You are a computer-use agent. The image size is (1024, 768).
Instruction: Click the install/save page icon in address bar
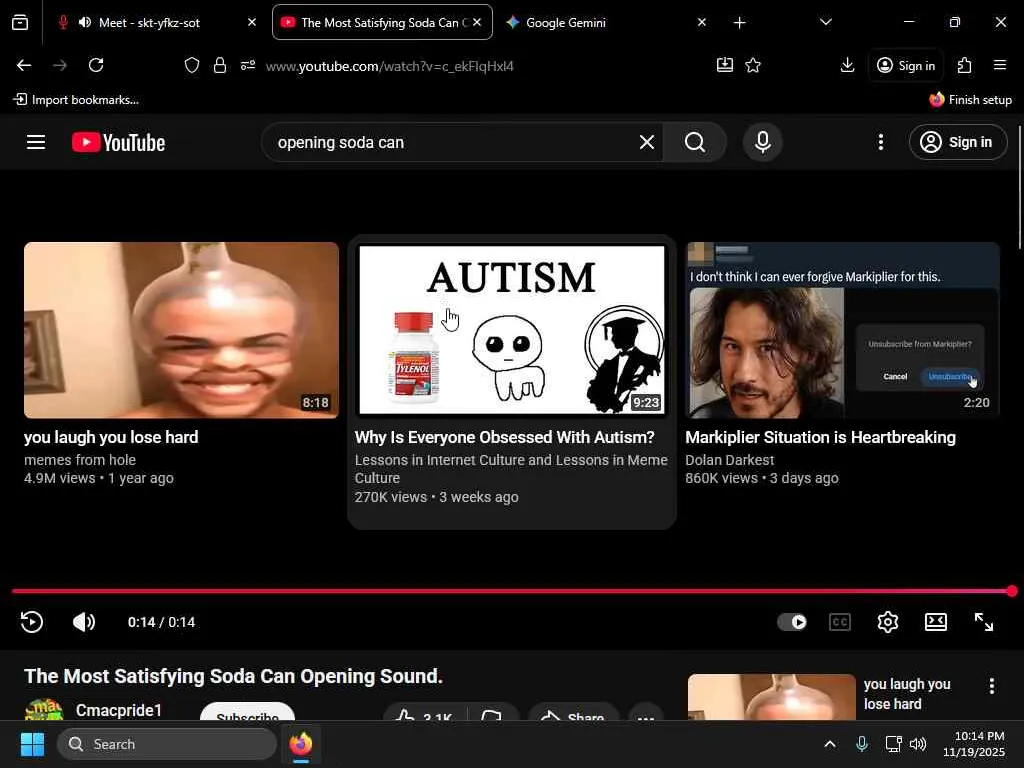pos(725,65)
